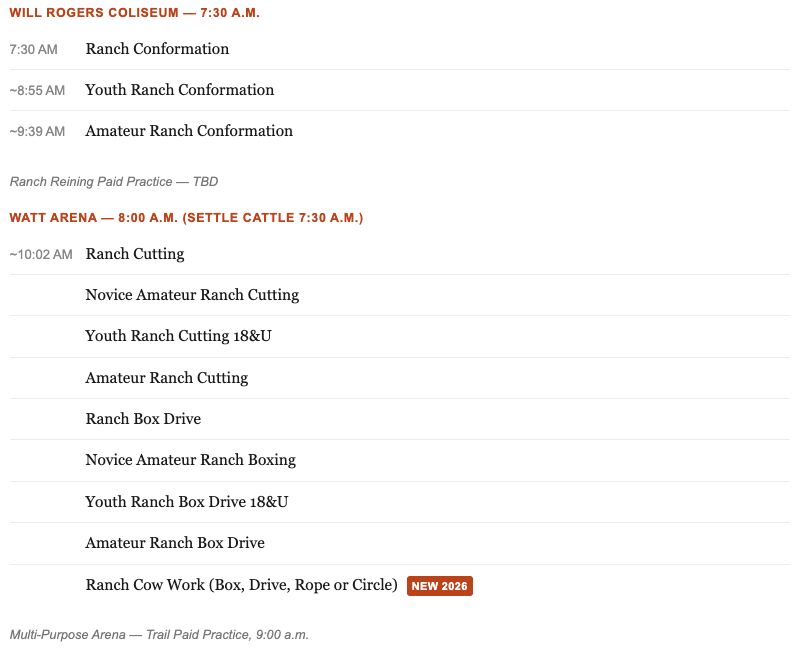Click the NEW 2026 badge
This screenshot has width=811, height=655.
coord(440,586)
